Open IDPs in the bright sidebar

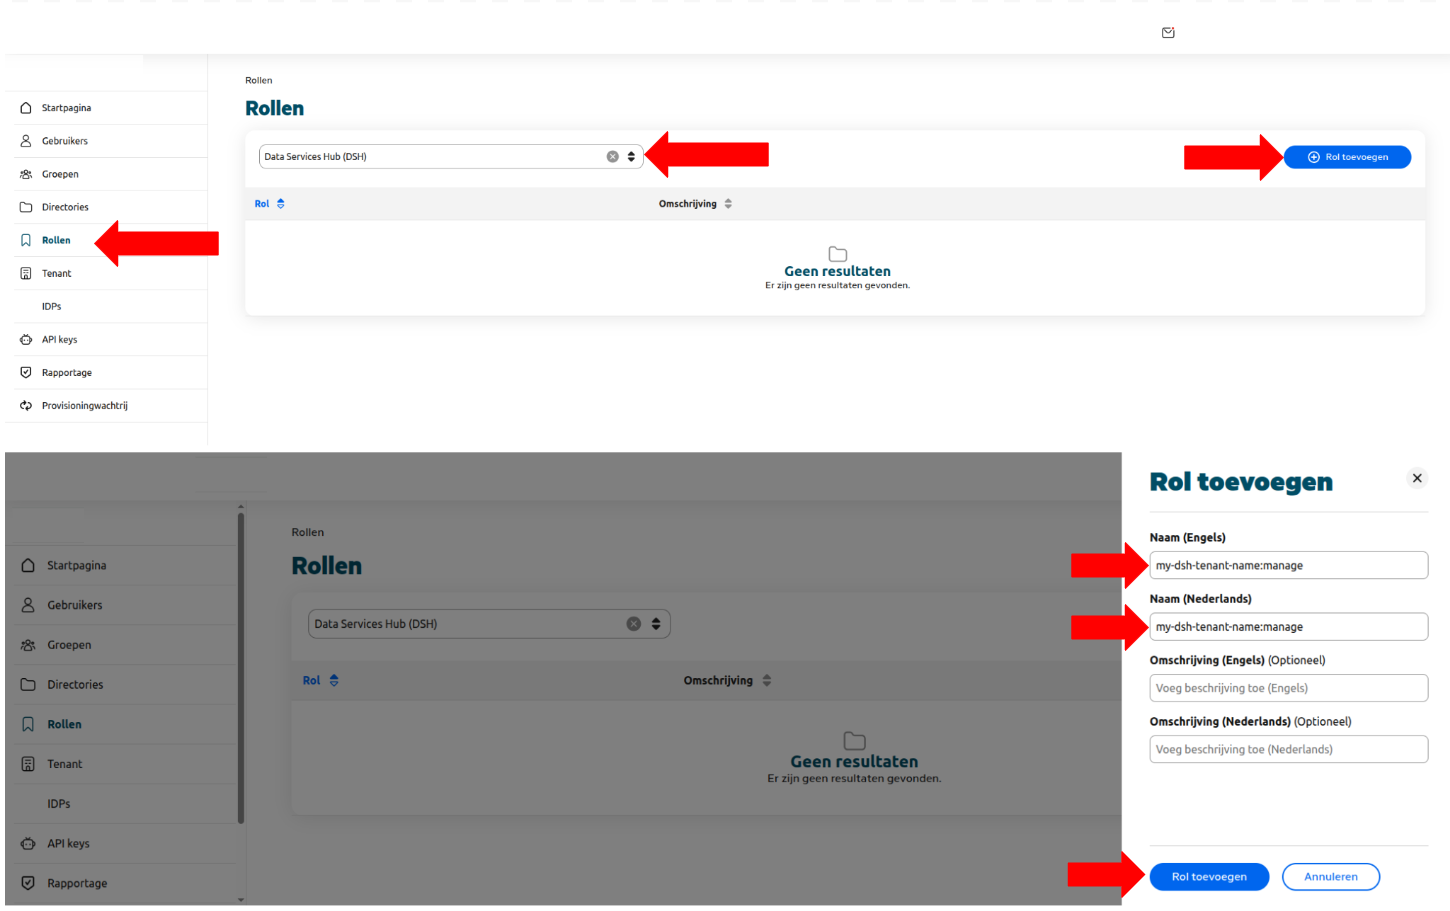click(x=52, y=307)
